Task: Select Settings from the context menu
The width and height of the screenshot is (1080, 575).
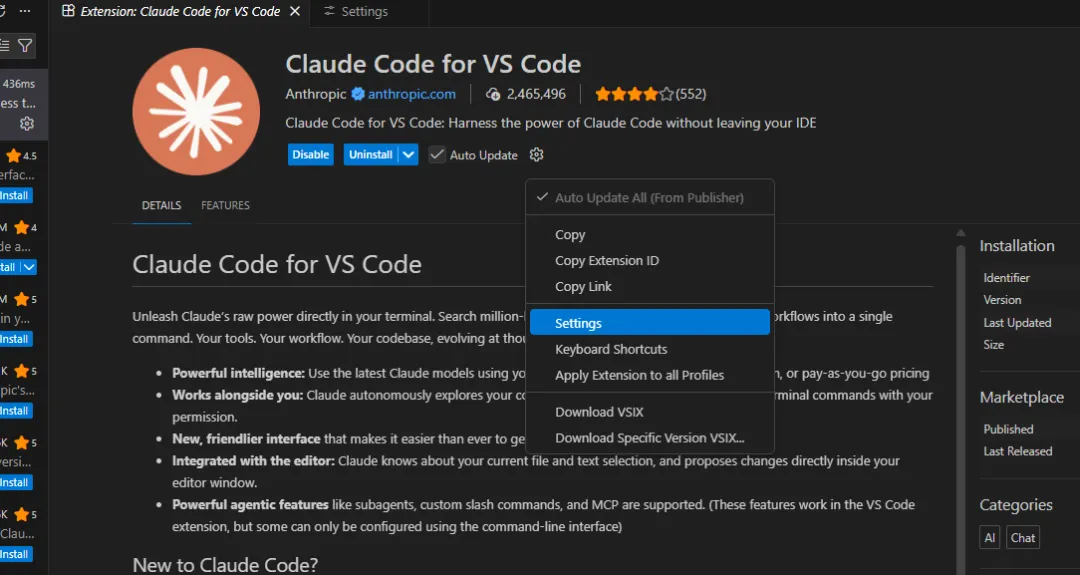Action: pos(578,323)
